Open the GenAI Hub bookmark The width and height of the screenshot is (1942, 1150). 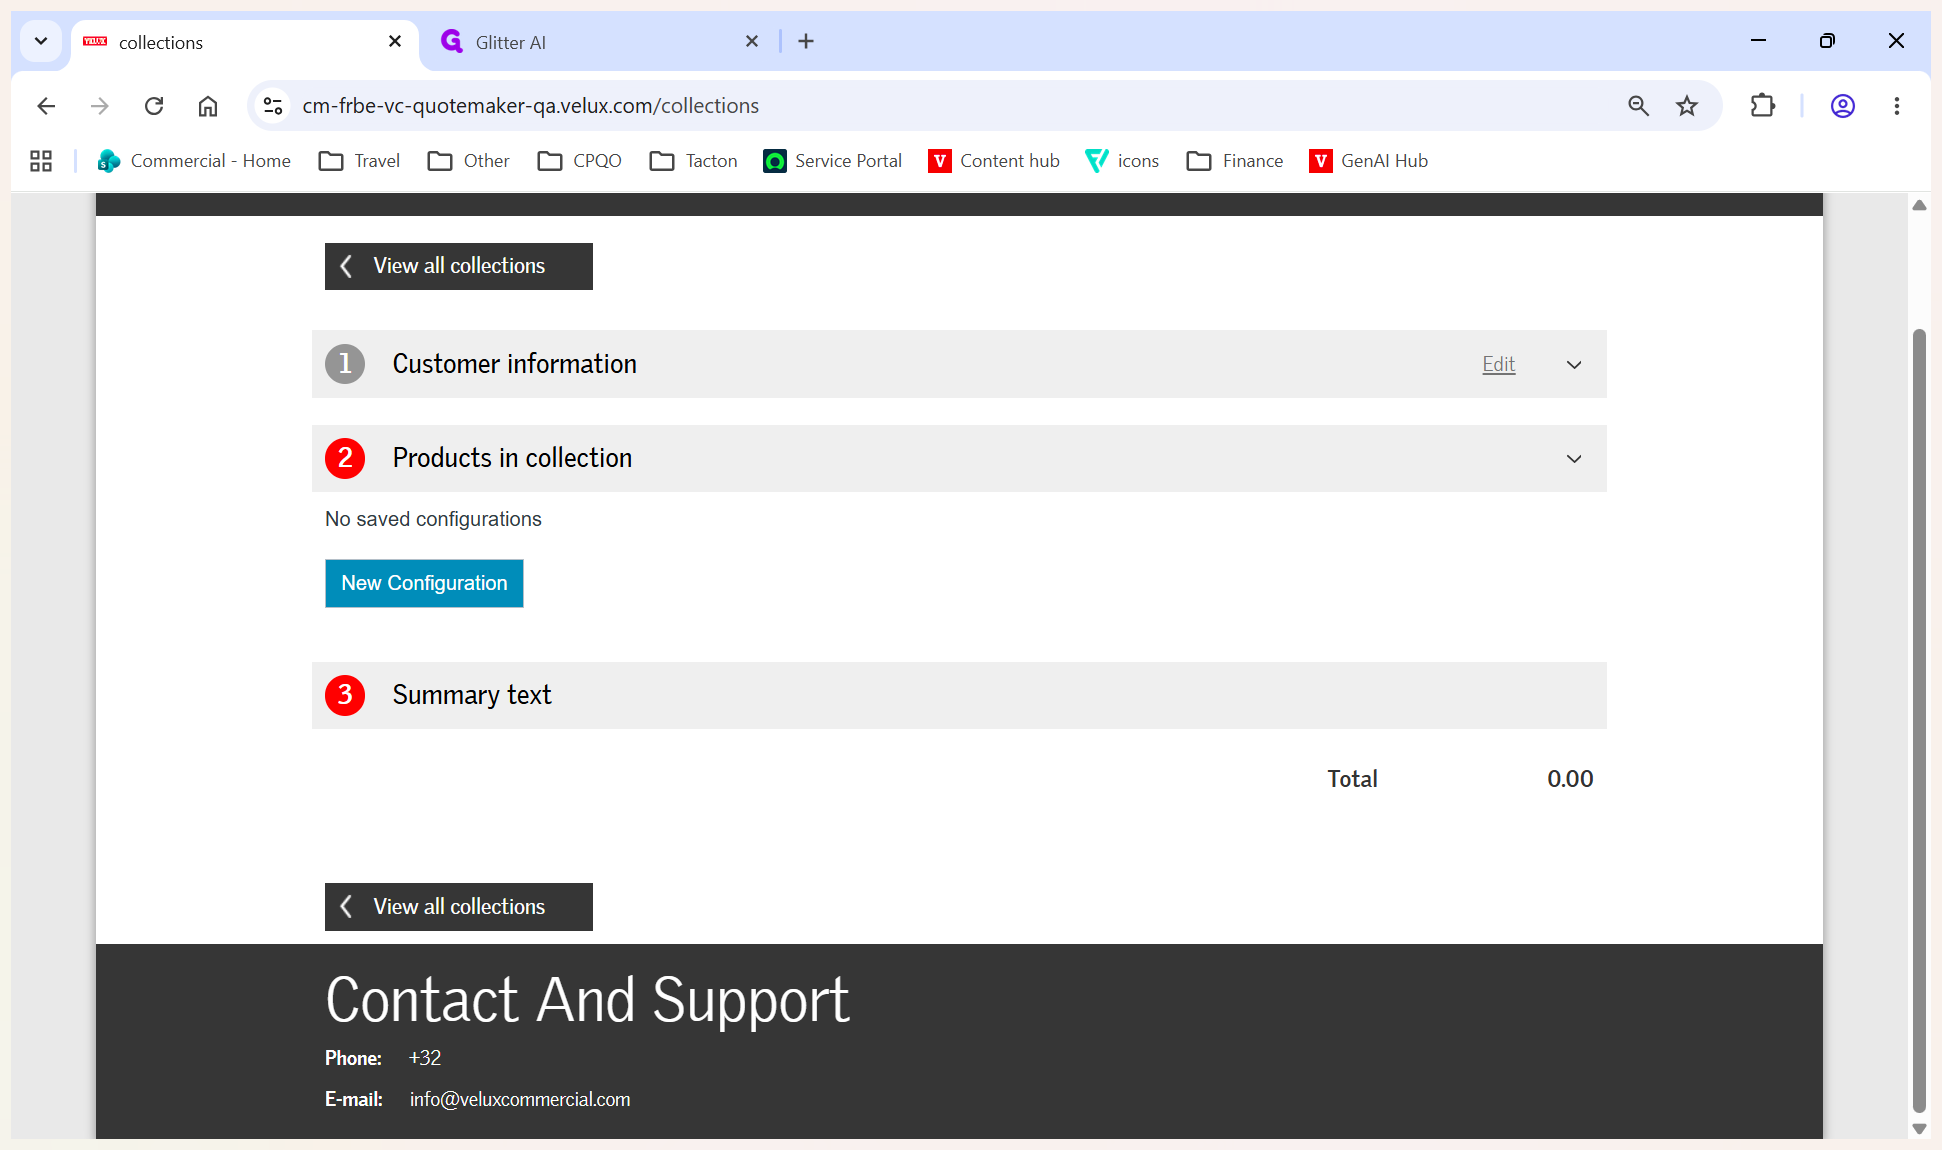click(x=1368, y=161)
